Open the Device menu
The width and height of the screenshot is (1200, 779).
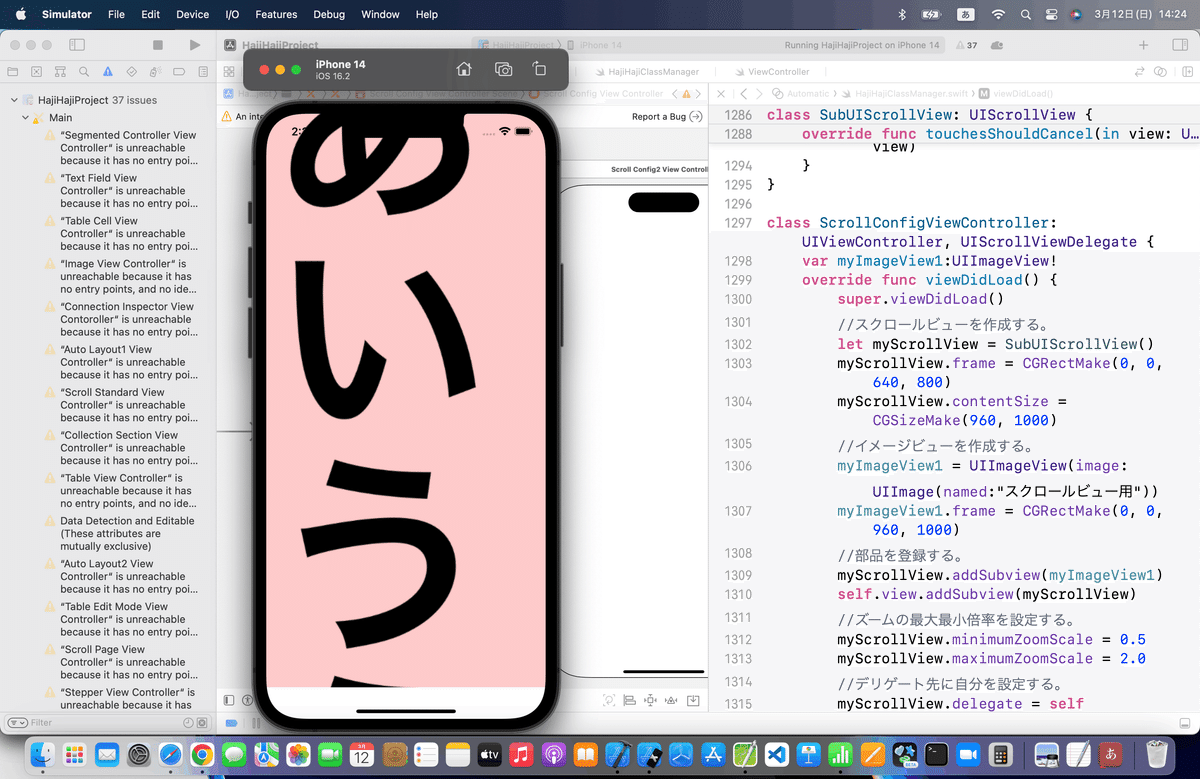coord(192,15)
